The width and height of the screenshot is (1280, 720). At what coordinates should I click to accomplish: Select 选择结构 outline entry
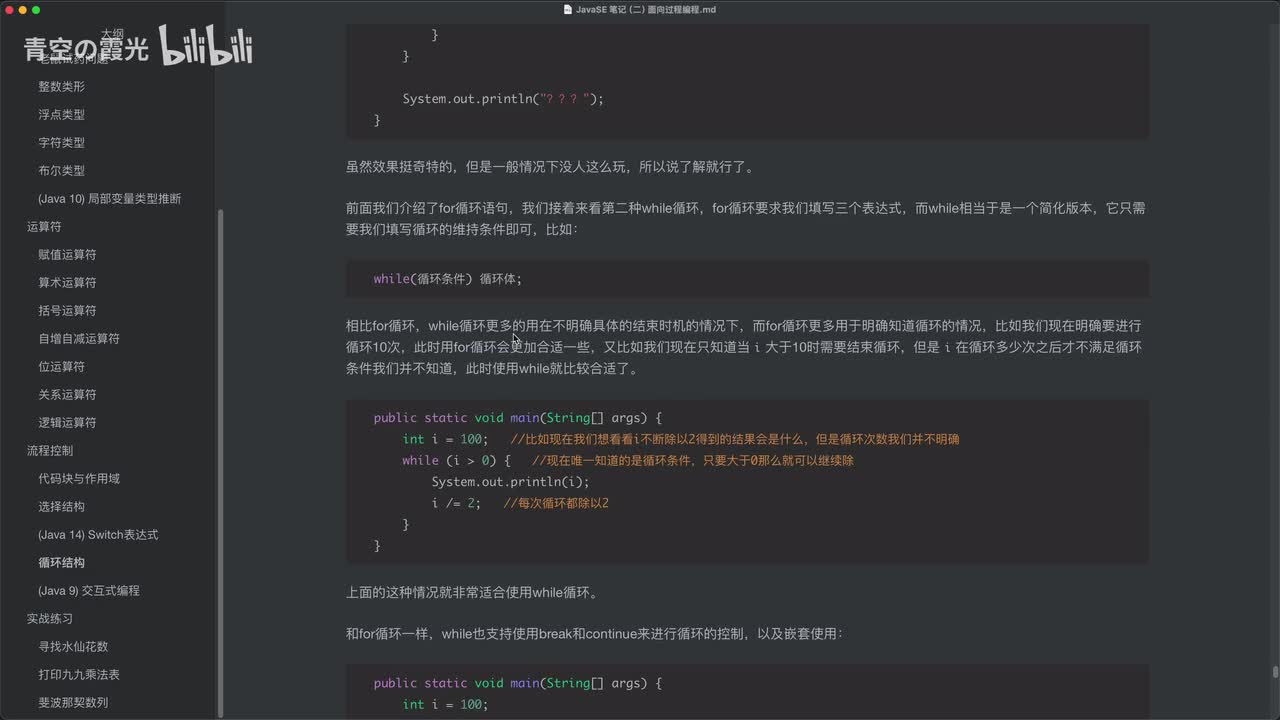(x=62, y=507)
